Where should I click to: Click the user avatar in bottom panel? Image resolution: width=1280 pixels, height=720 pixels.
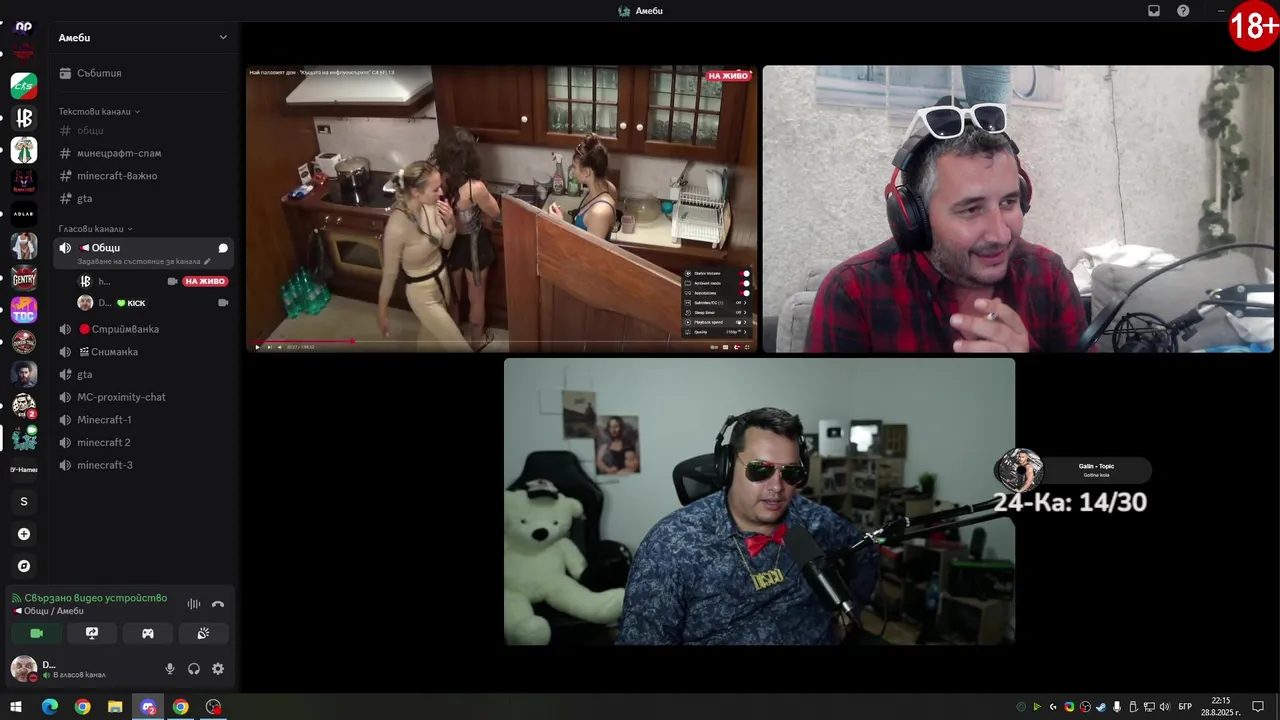coord(24,669)
